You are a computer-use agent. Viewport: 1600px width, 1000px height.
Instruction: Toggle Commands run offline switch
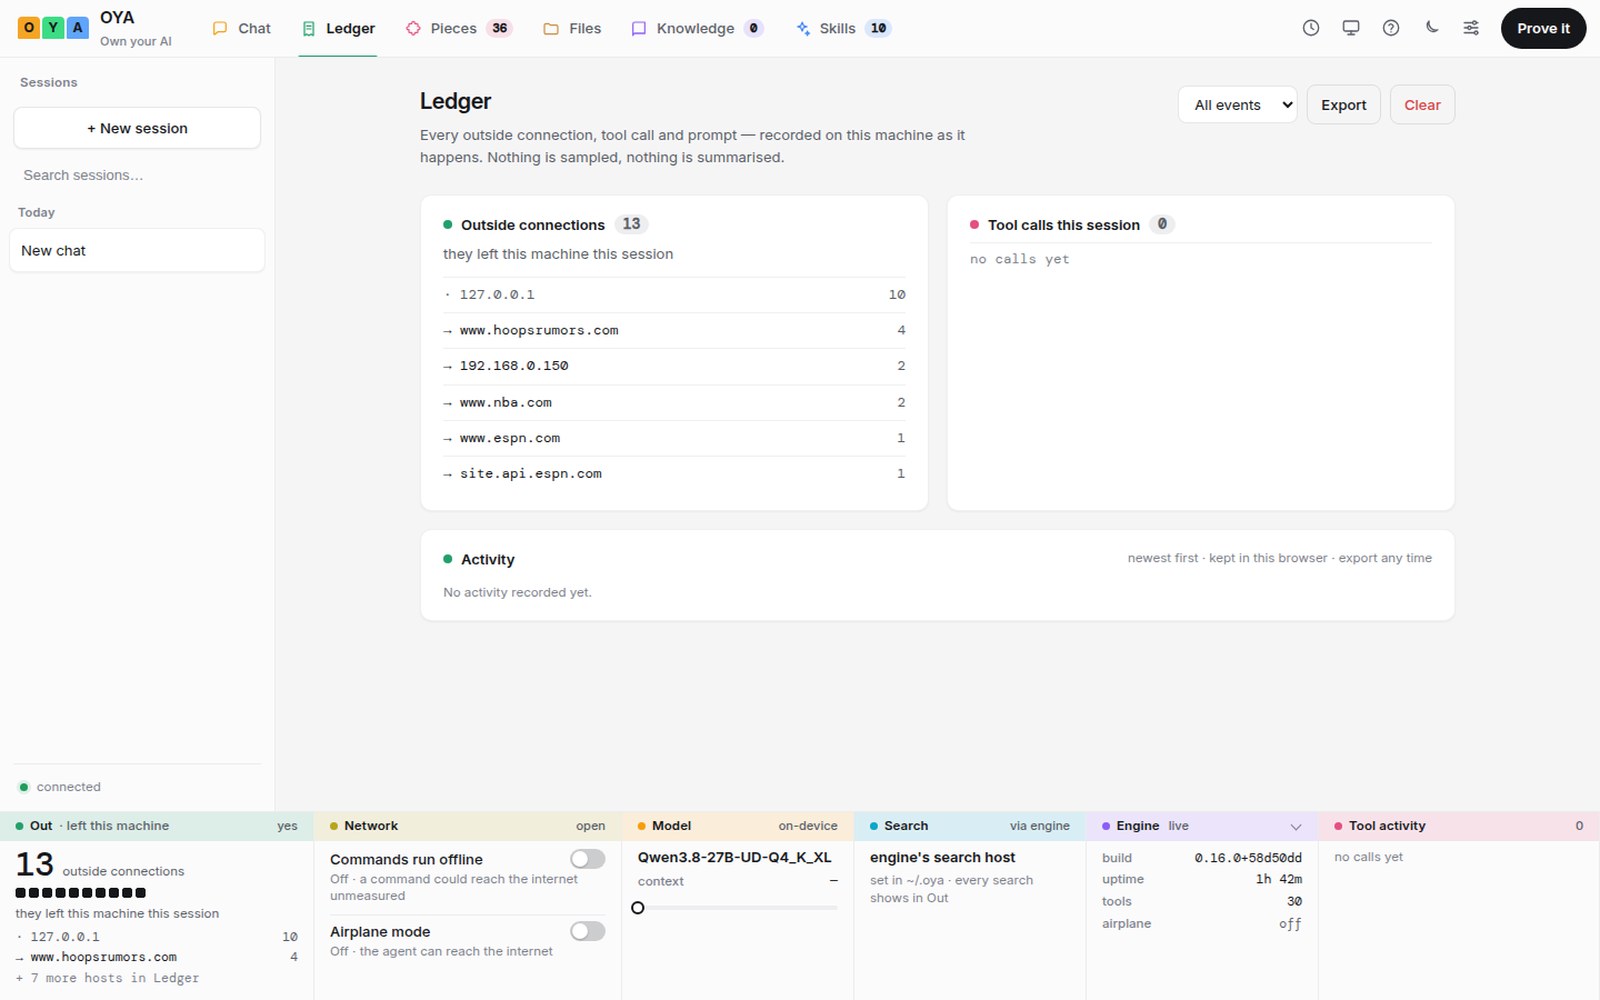tap(588, 859)
